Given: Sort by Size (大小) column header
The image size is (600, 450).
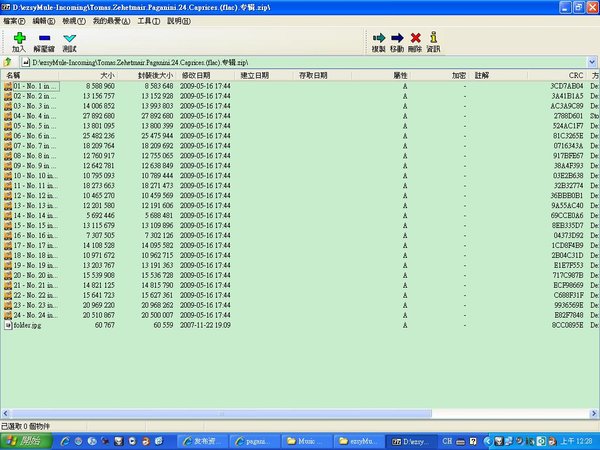Looking at the screenshot, I should pos(88,75).
